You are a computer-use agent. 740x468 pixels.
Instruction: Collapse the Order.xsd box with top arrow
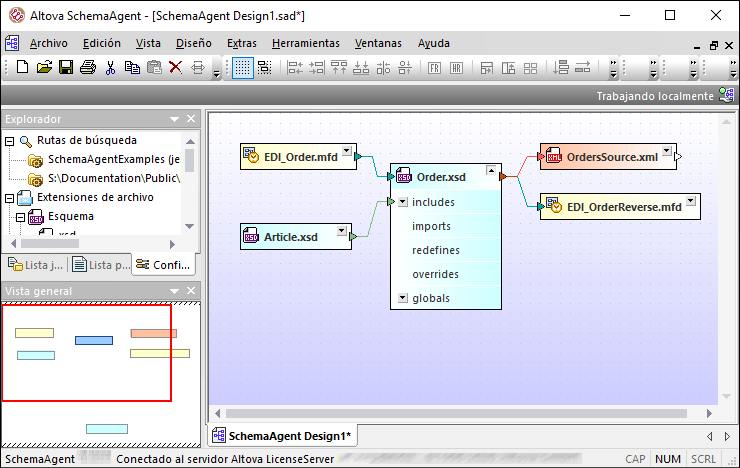coord(491,172)
